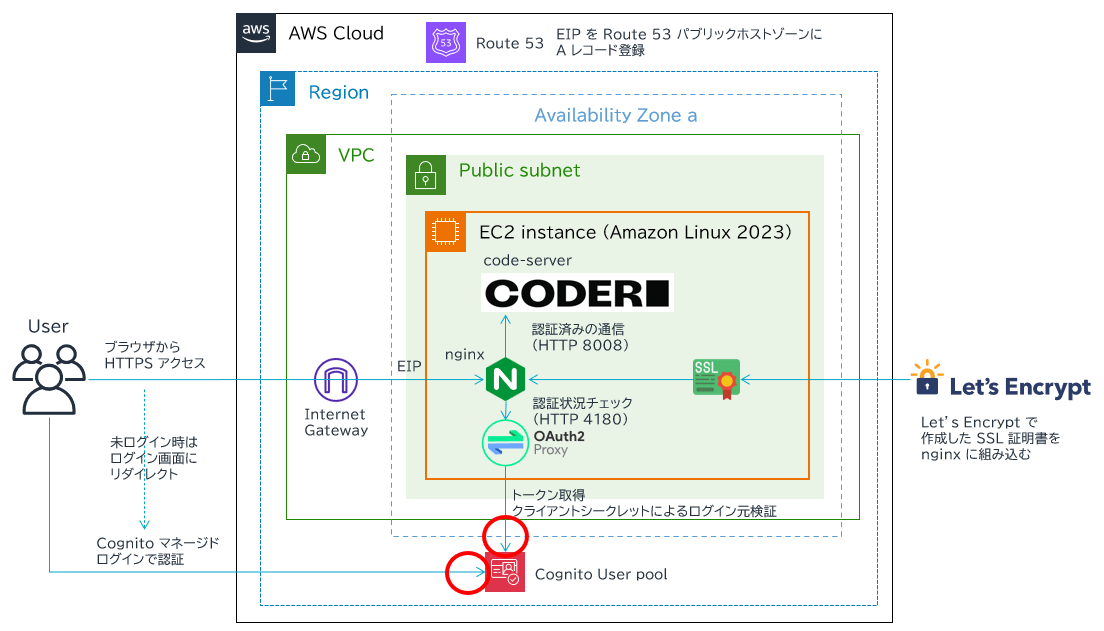This screenshot has height=631, width=1104.
Task: Click the AWS Cloud logo icon
Action: [256, 33]
